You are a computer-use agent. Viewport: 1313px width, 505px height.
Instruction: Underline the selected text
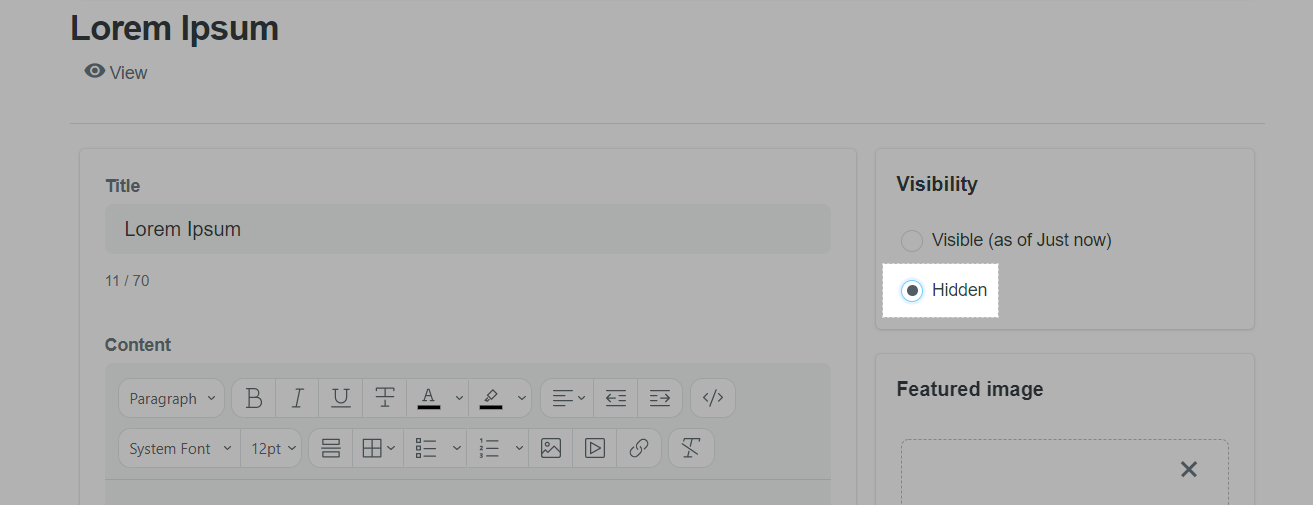point(341,398)
